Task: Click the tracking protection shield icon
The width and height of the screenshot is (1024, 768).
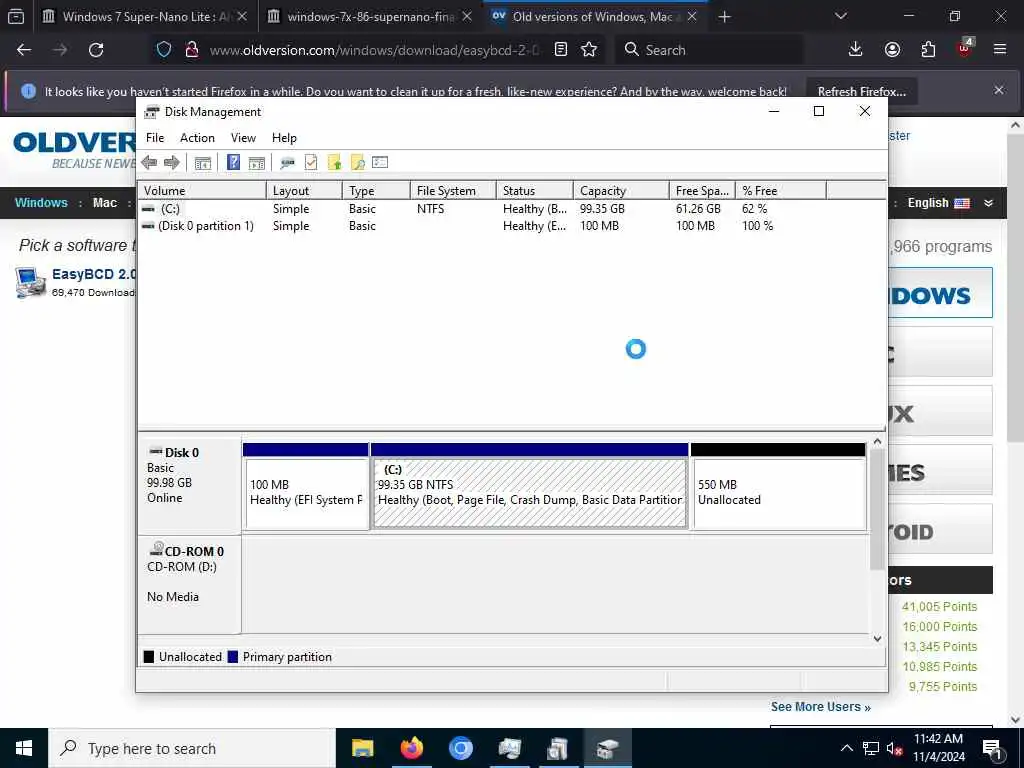Action: click(x=164, y=50)
